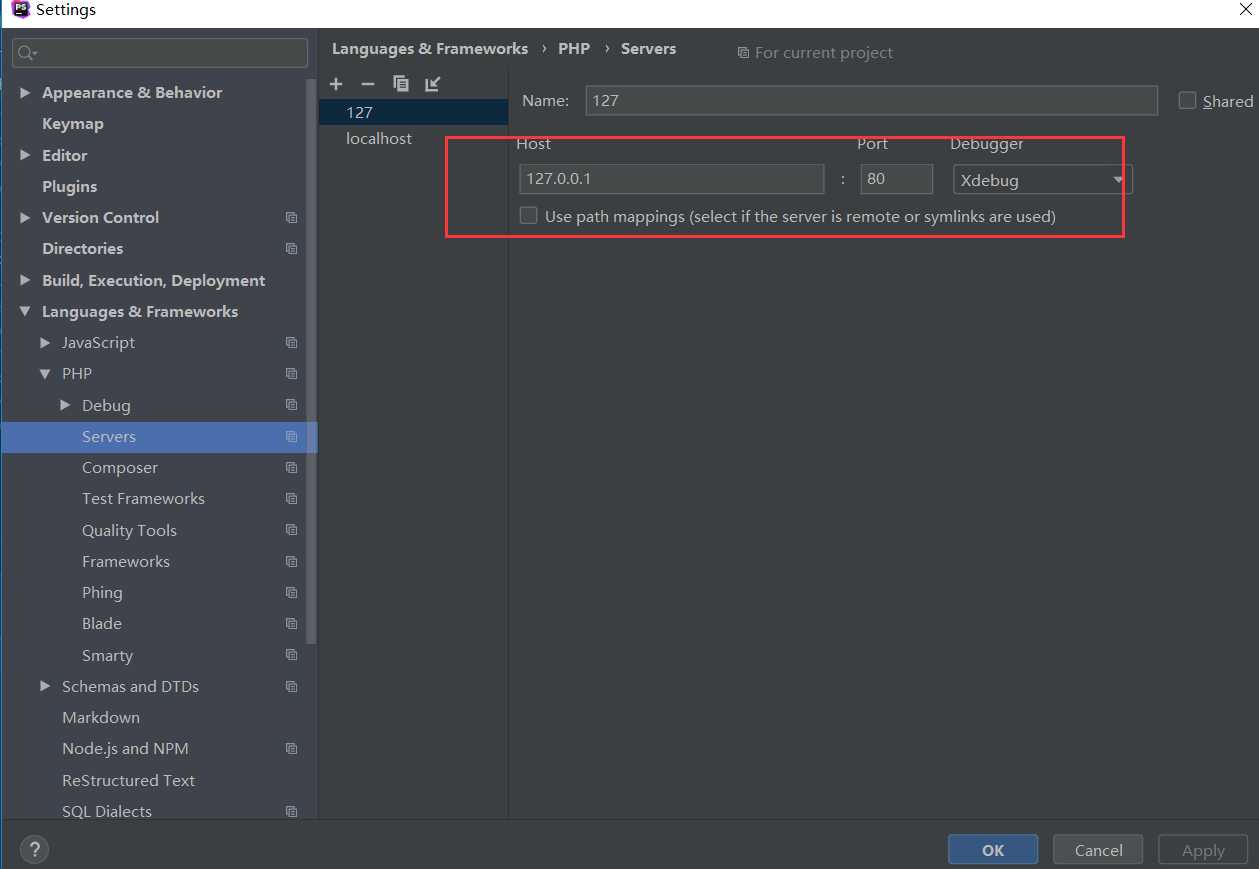The height and width of the screenshot is (869, 1259).
Task: Click the Port field showing 80
Action: tap(897, 179)
